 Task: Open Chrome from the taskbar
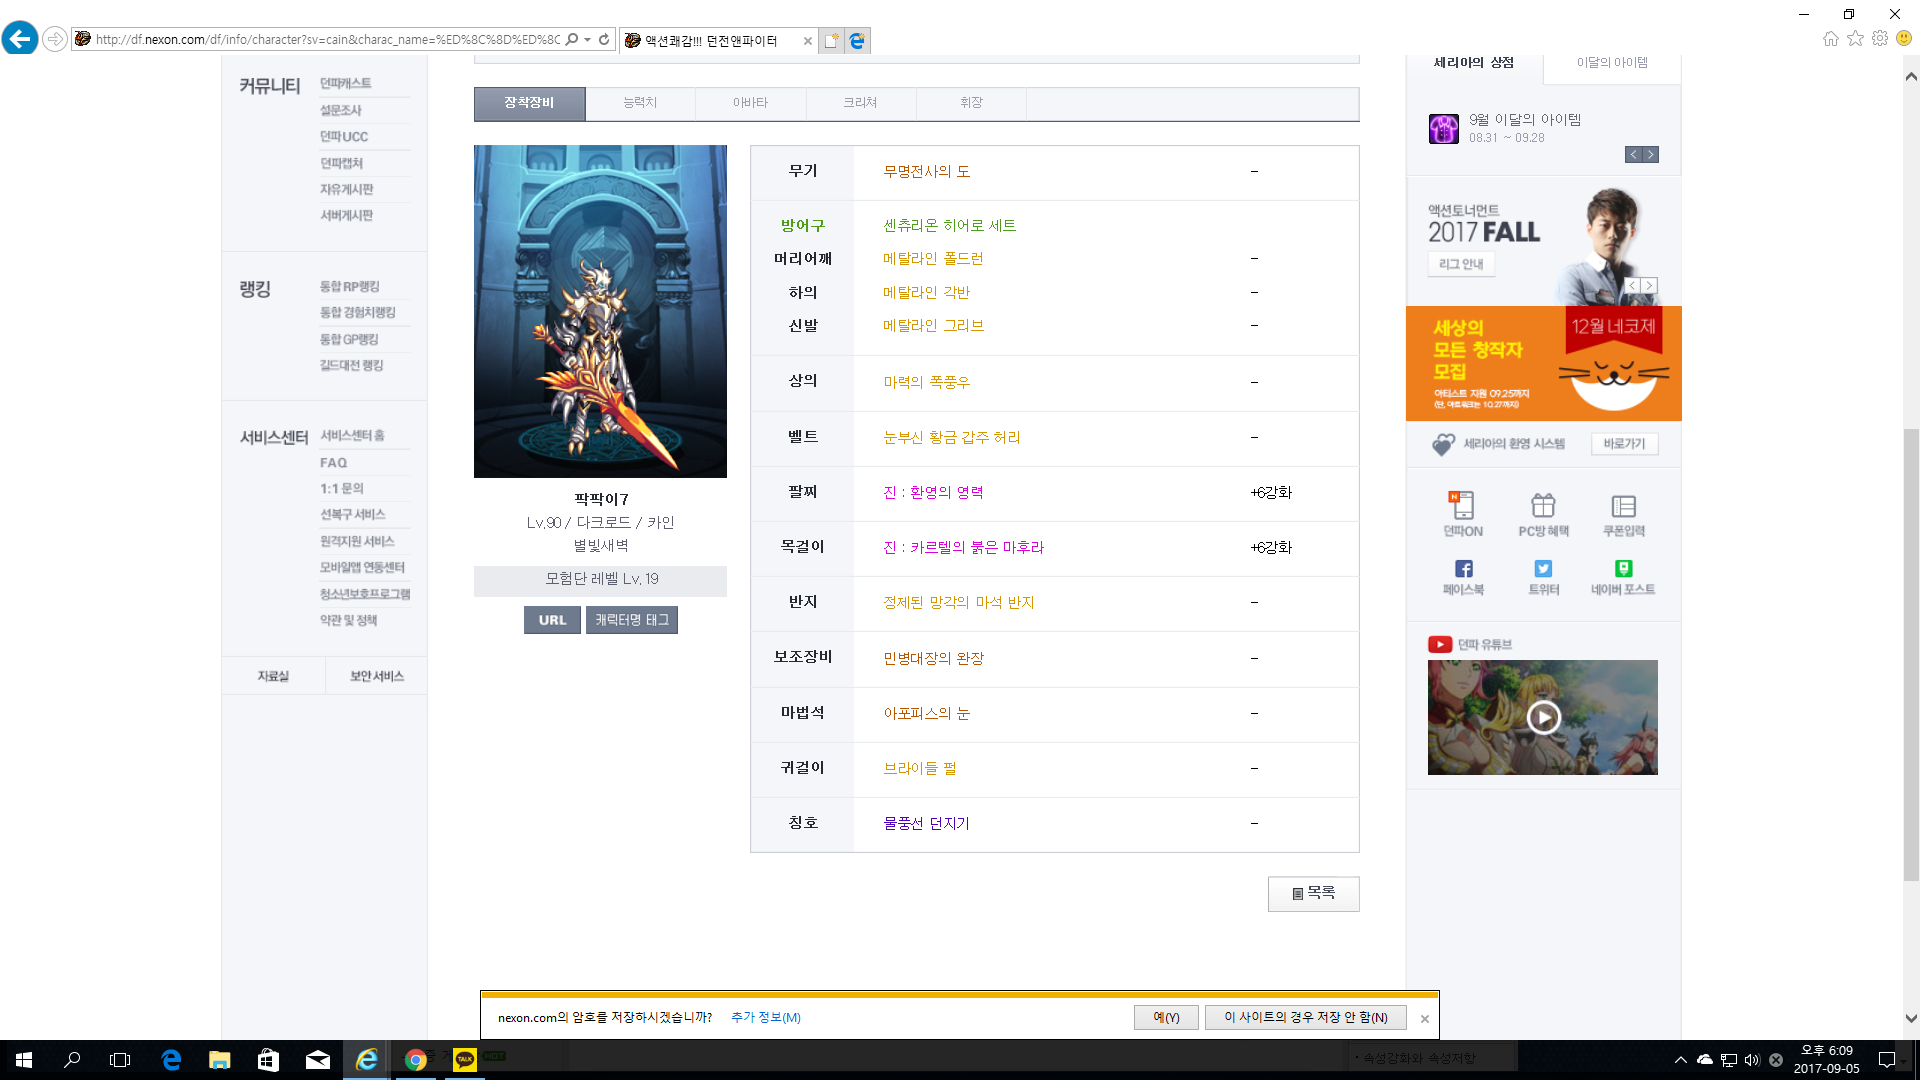[415, 1060]
